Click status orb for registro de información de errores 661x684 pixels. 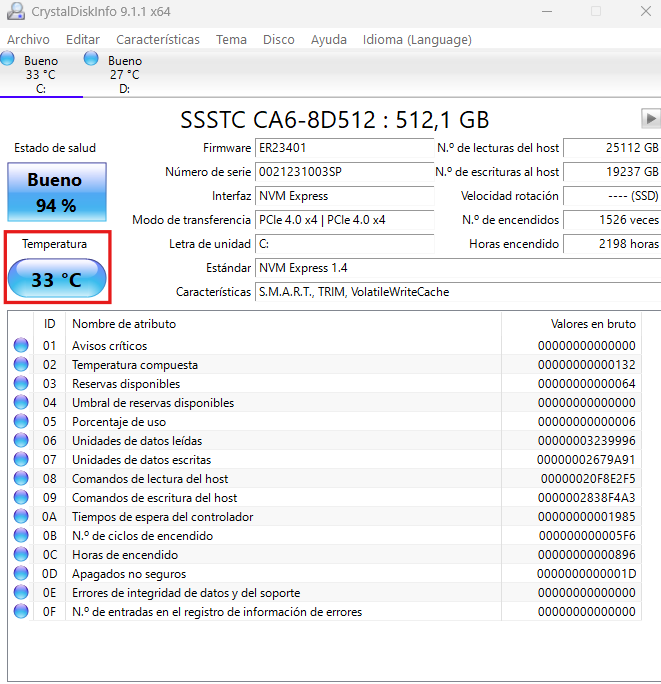(x=21, y=612)
